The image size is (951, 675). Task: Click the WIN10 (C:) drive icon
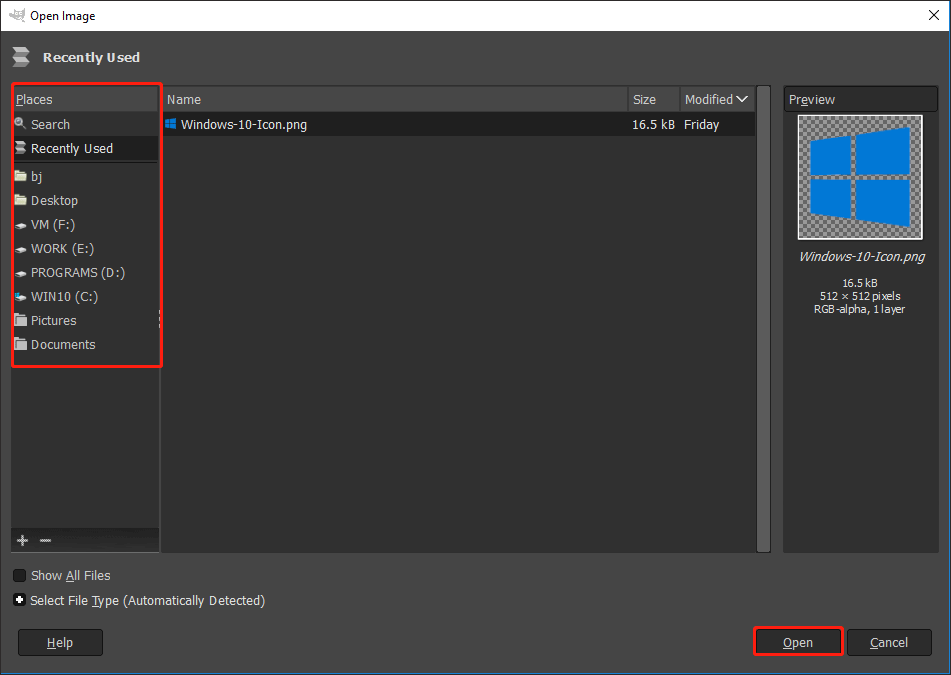(21, 297)
